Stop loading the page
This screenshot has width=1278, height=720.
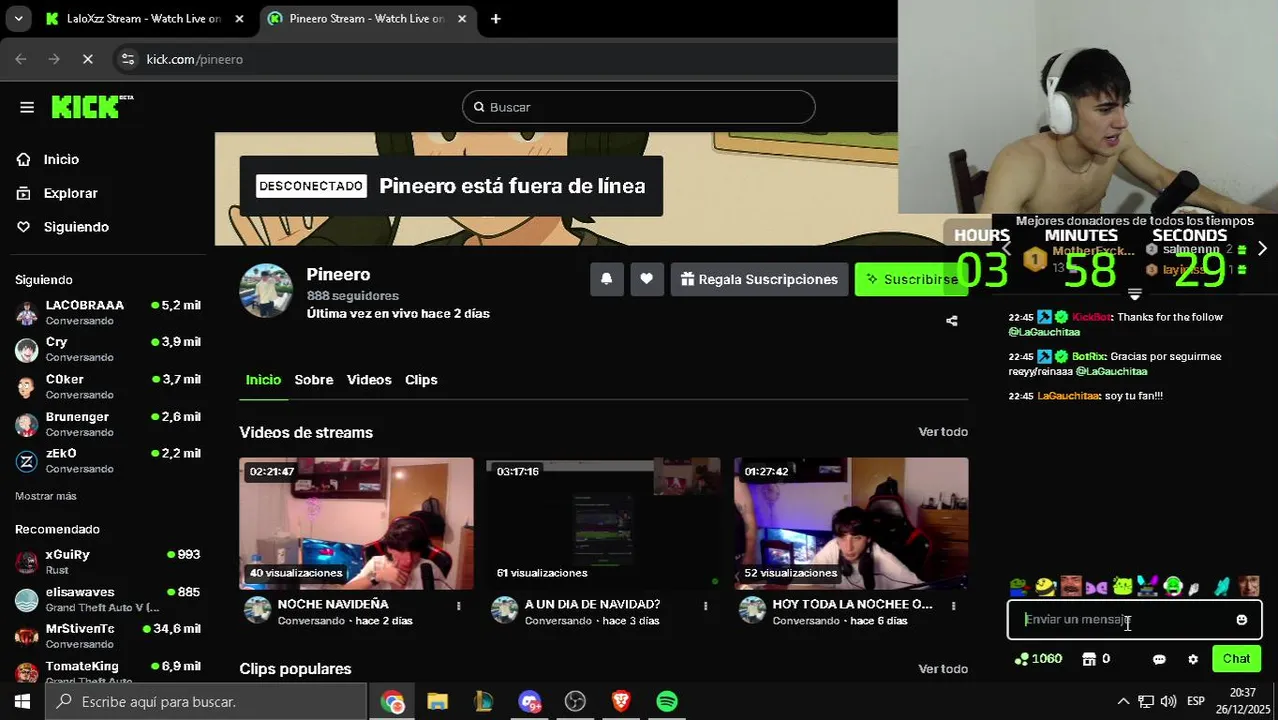tap(87, 59)
